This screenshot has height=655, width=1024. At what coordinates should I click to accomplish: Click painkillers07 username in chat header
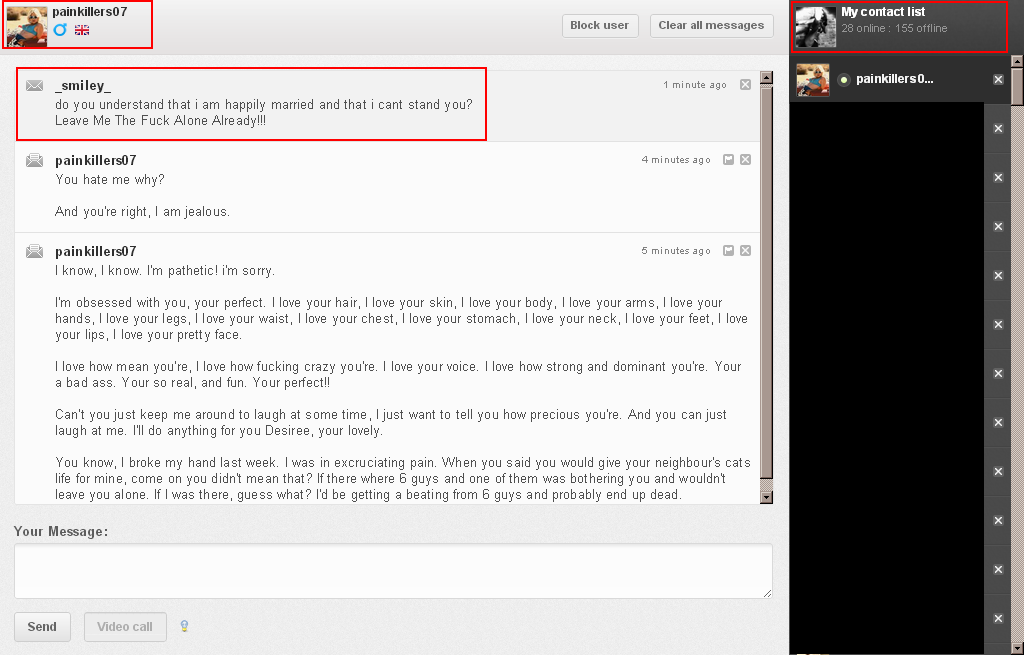click(90, 12)
